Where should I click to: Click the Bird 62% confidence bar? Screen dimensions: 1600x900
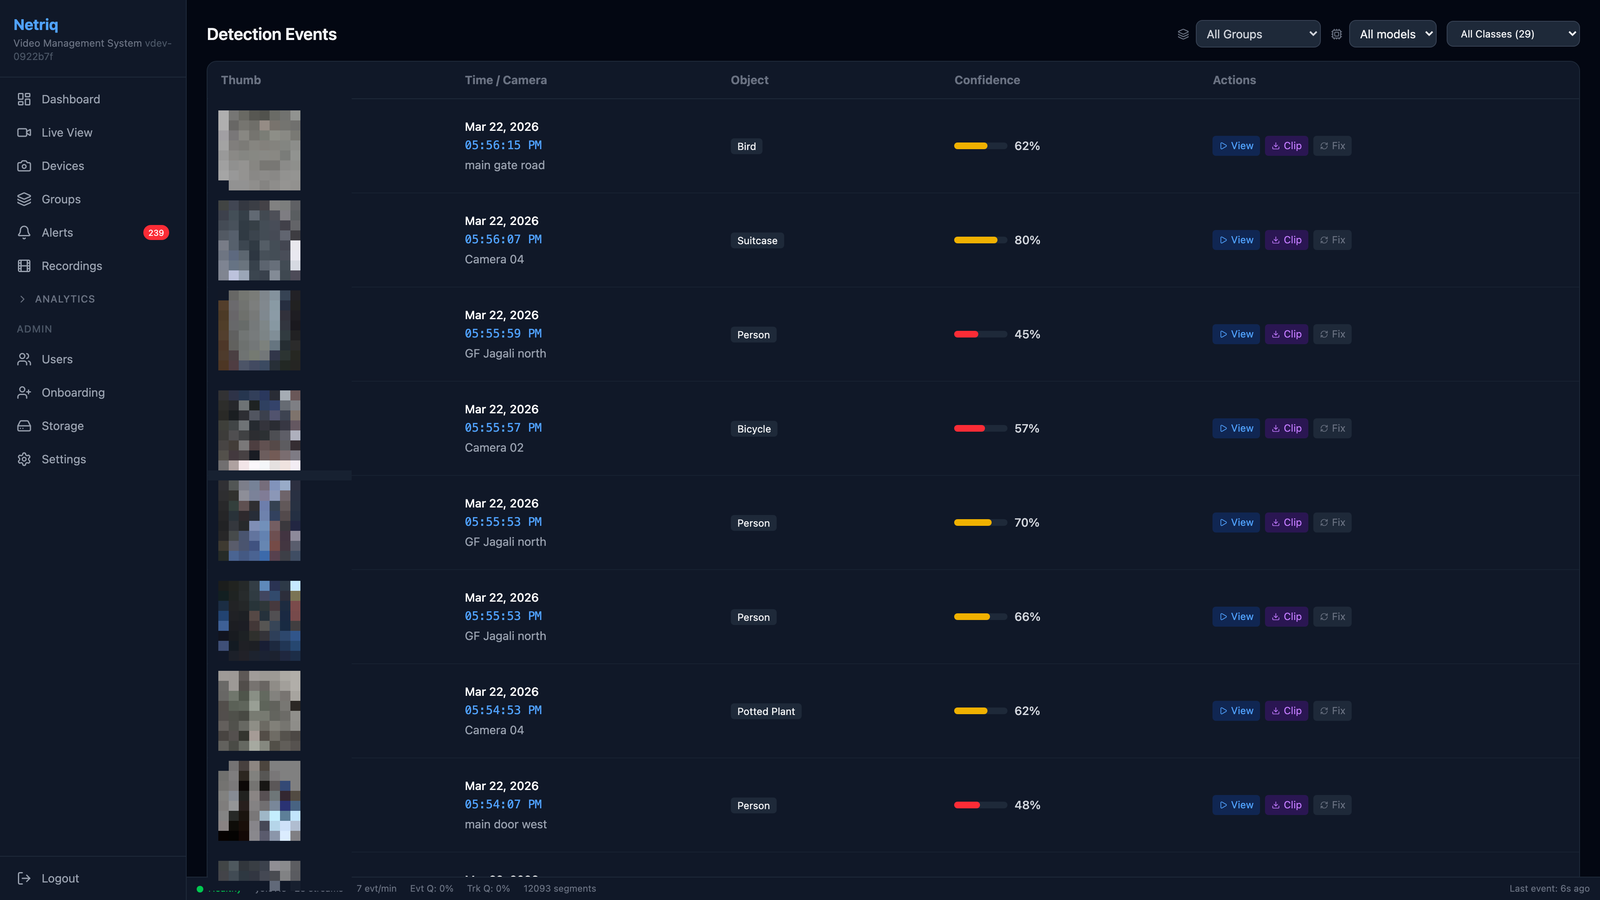pyautogui.click(x=980, y=146)
